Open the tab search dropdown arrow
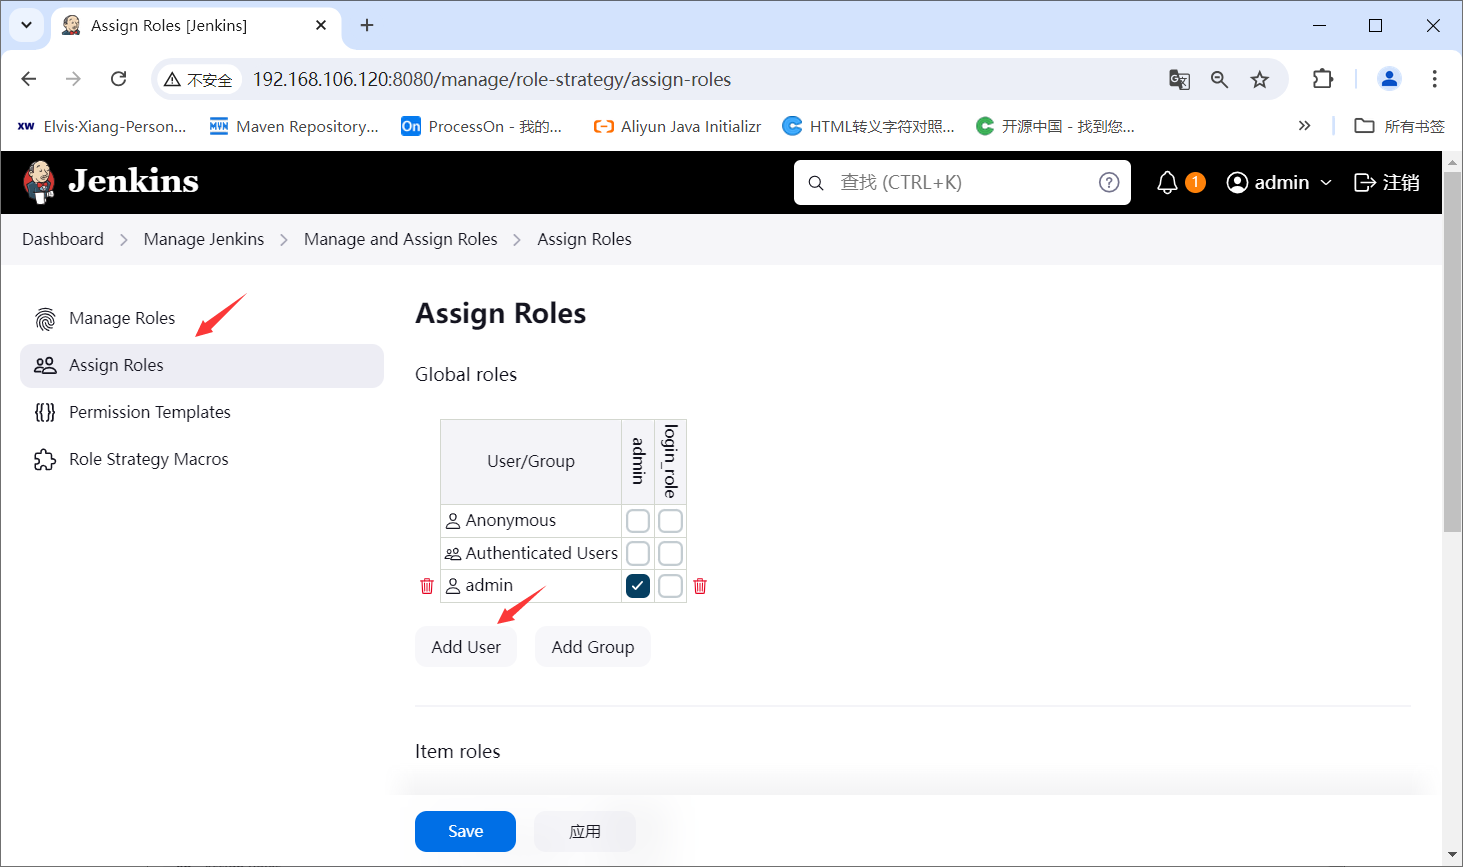1463x867 pixels. (x=27, y=25)
